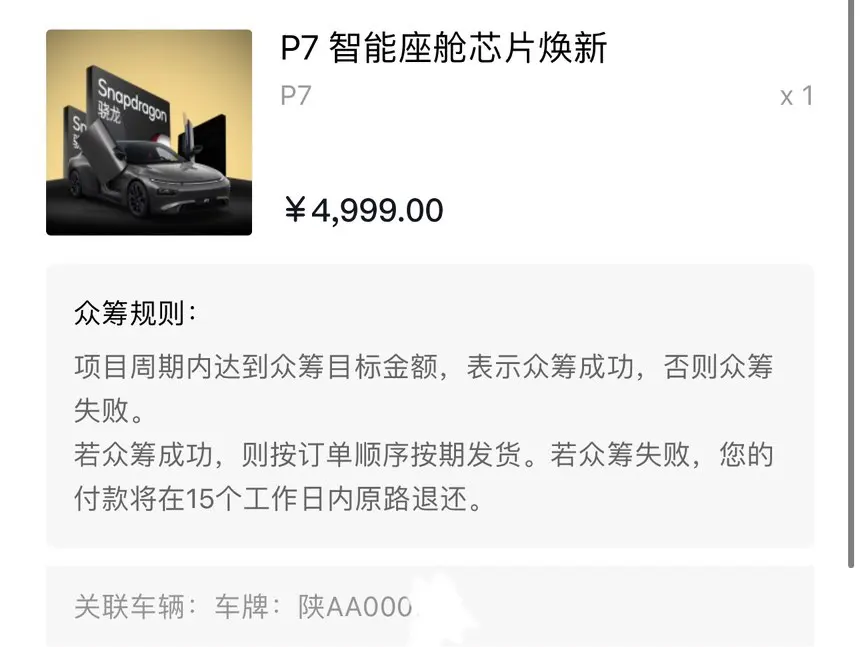Screen dimensions: 860x647
Task: Click the ¥4,999.00 price
Action: click(364, 211)
